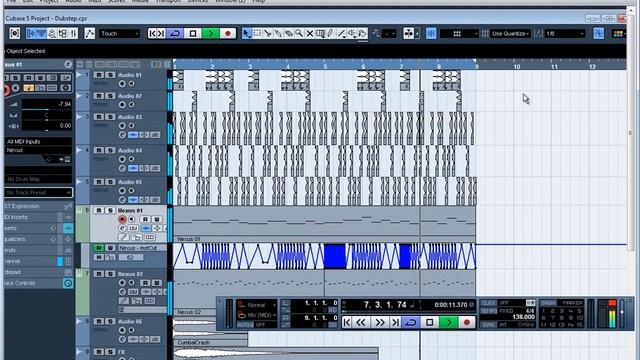Viewport: 640px width, 360px height.
Task: Click the ruler at bar 10
Action: (x=517, y=66)
